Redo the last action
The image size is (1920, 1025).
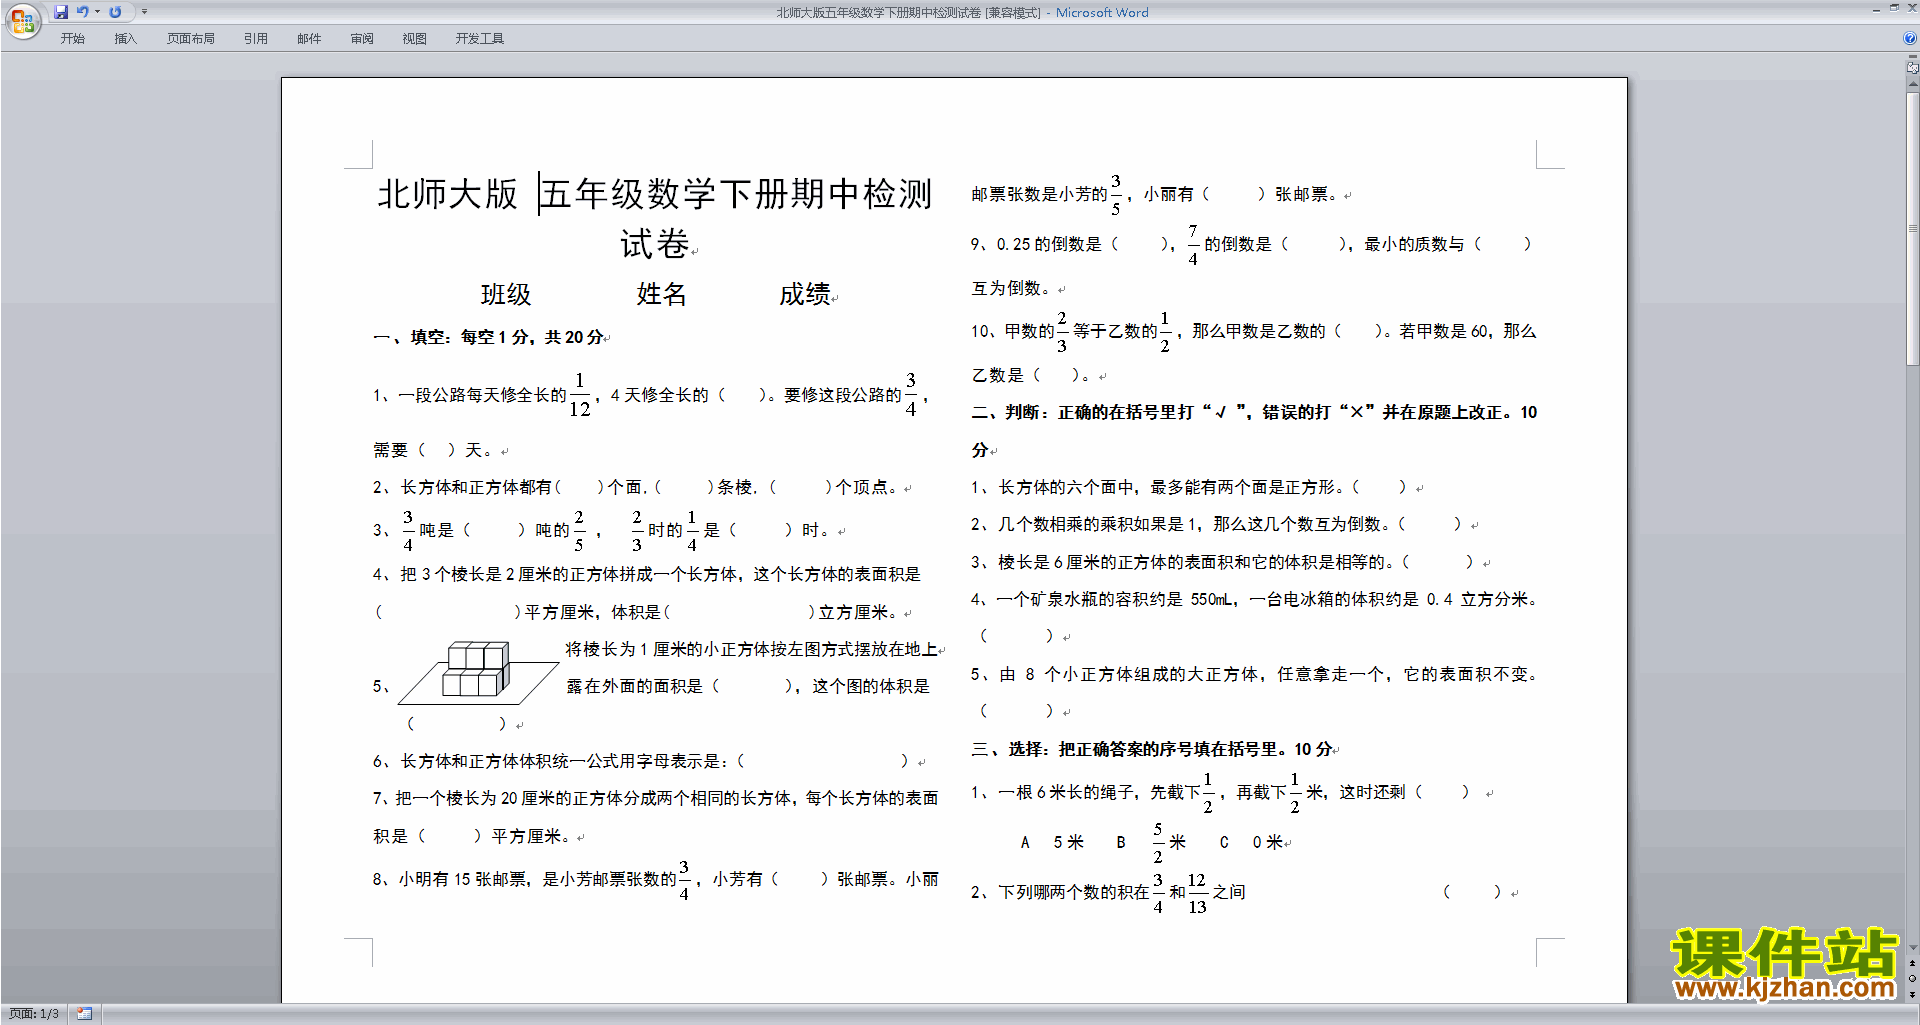pyautogui.click(x=115, y=12)
